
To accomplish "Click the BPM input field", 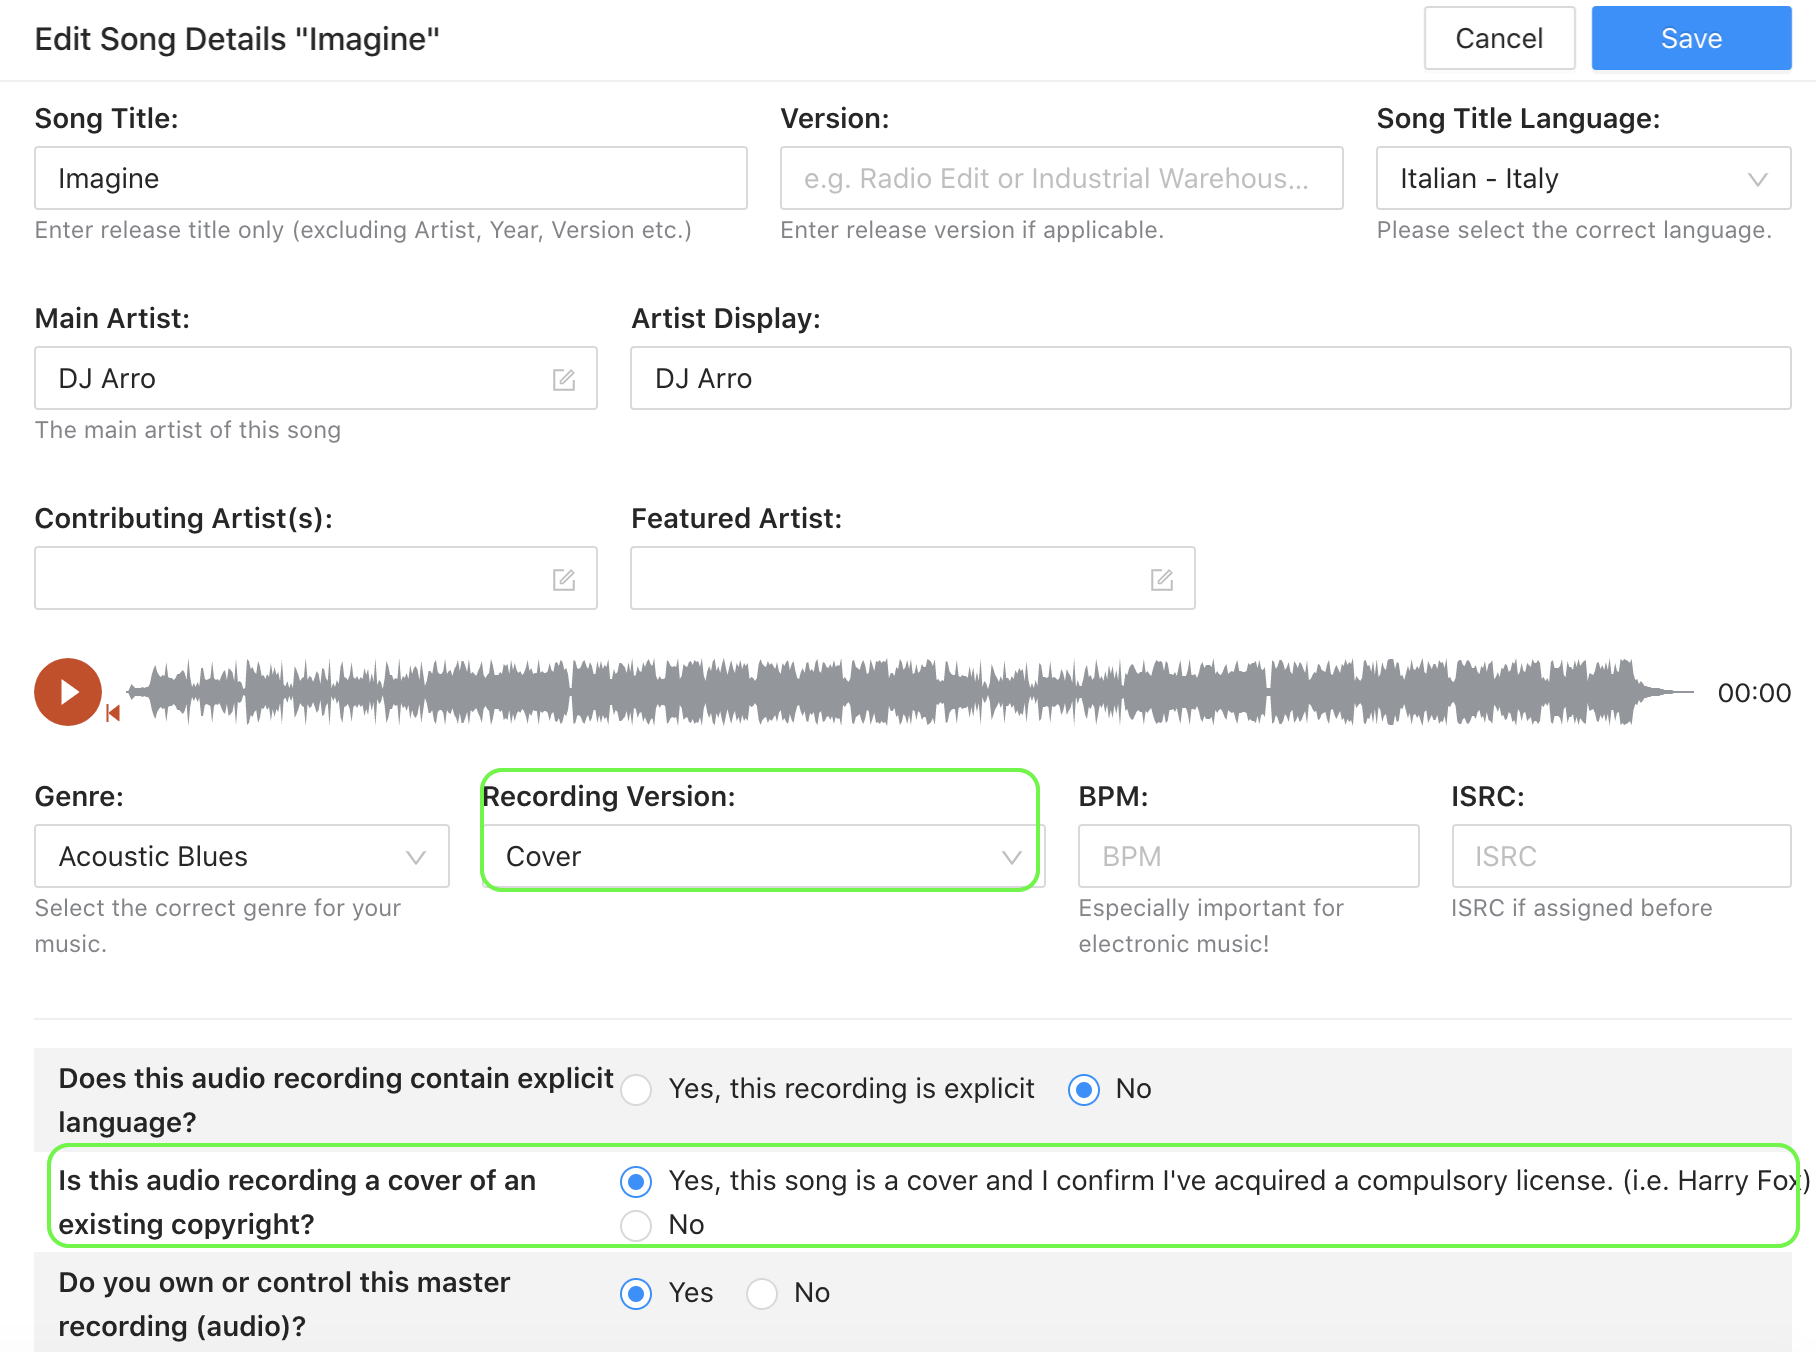I will tap(1248, 856).
